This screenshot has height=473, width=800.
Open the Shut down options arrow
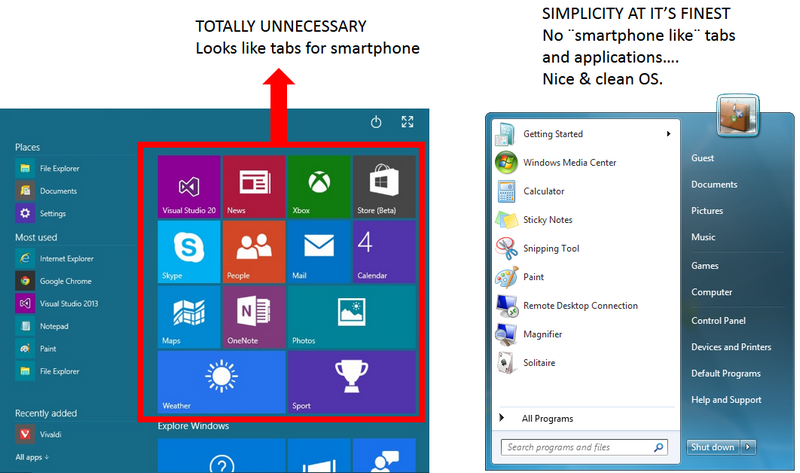coord(748,447)
